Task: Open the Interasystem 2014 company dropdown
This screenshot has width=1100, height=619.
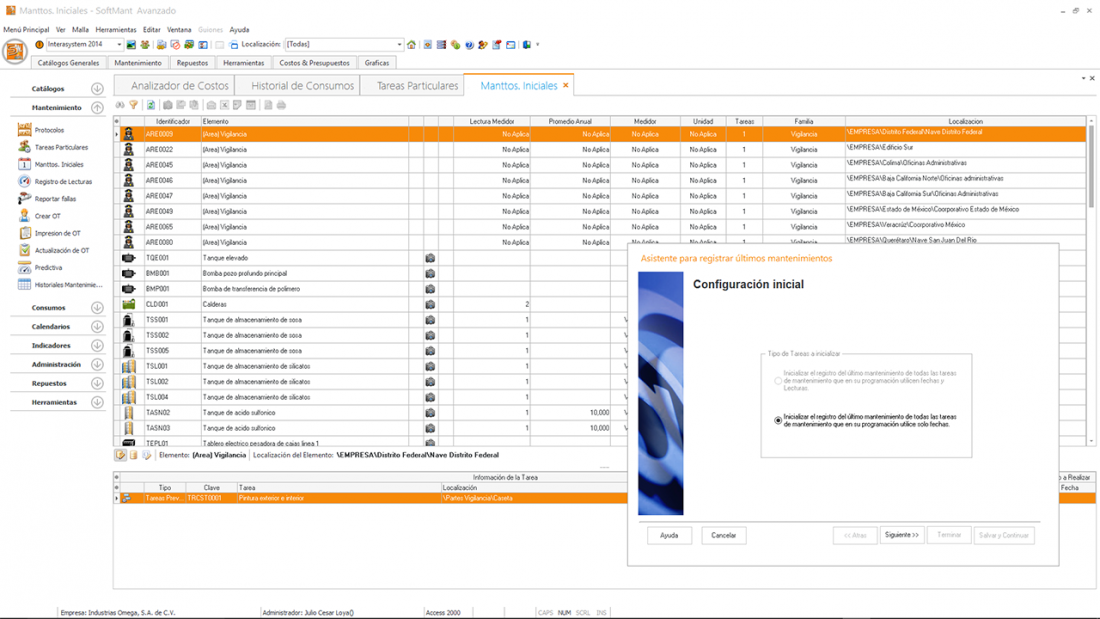Action: [x=119, y=45]
